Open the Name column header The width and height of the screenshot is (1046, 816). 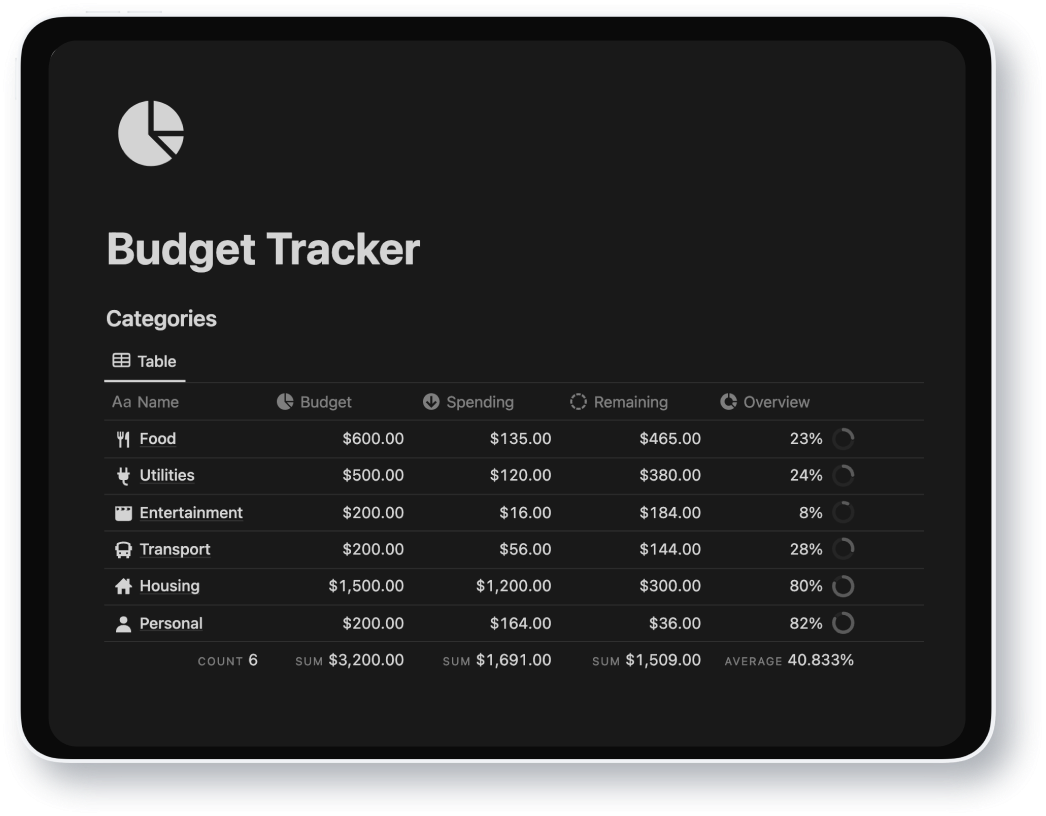[x=145, y=402]
